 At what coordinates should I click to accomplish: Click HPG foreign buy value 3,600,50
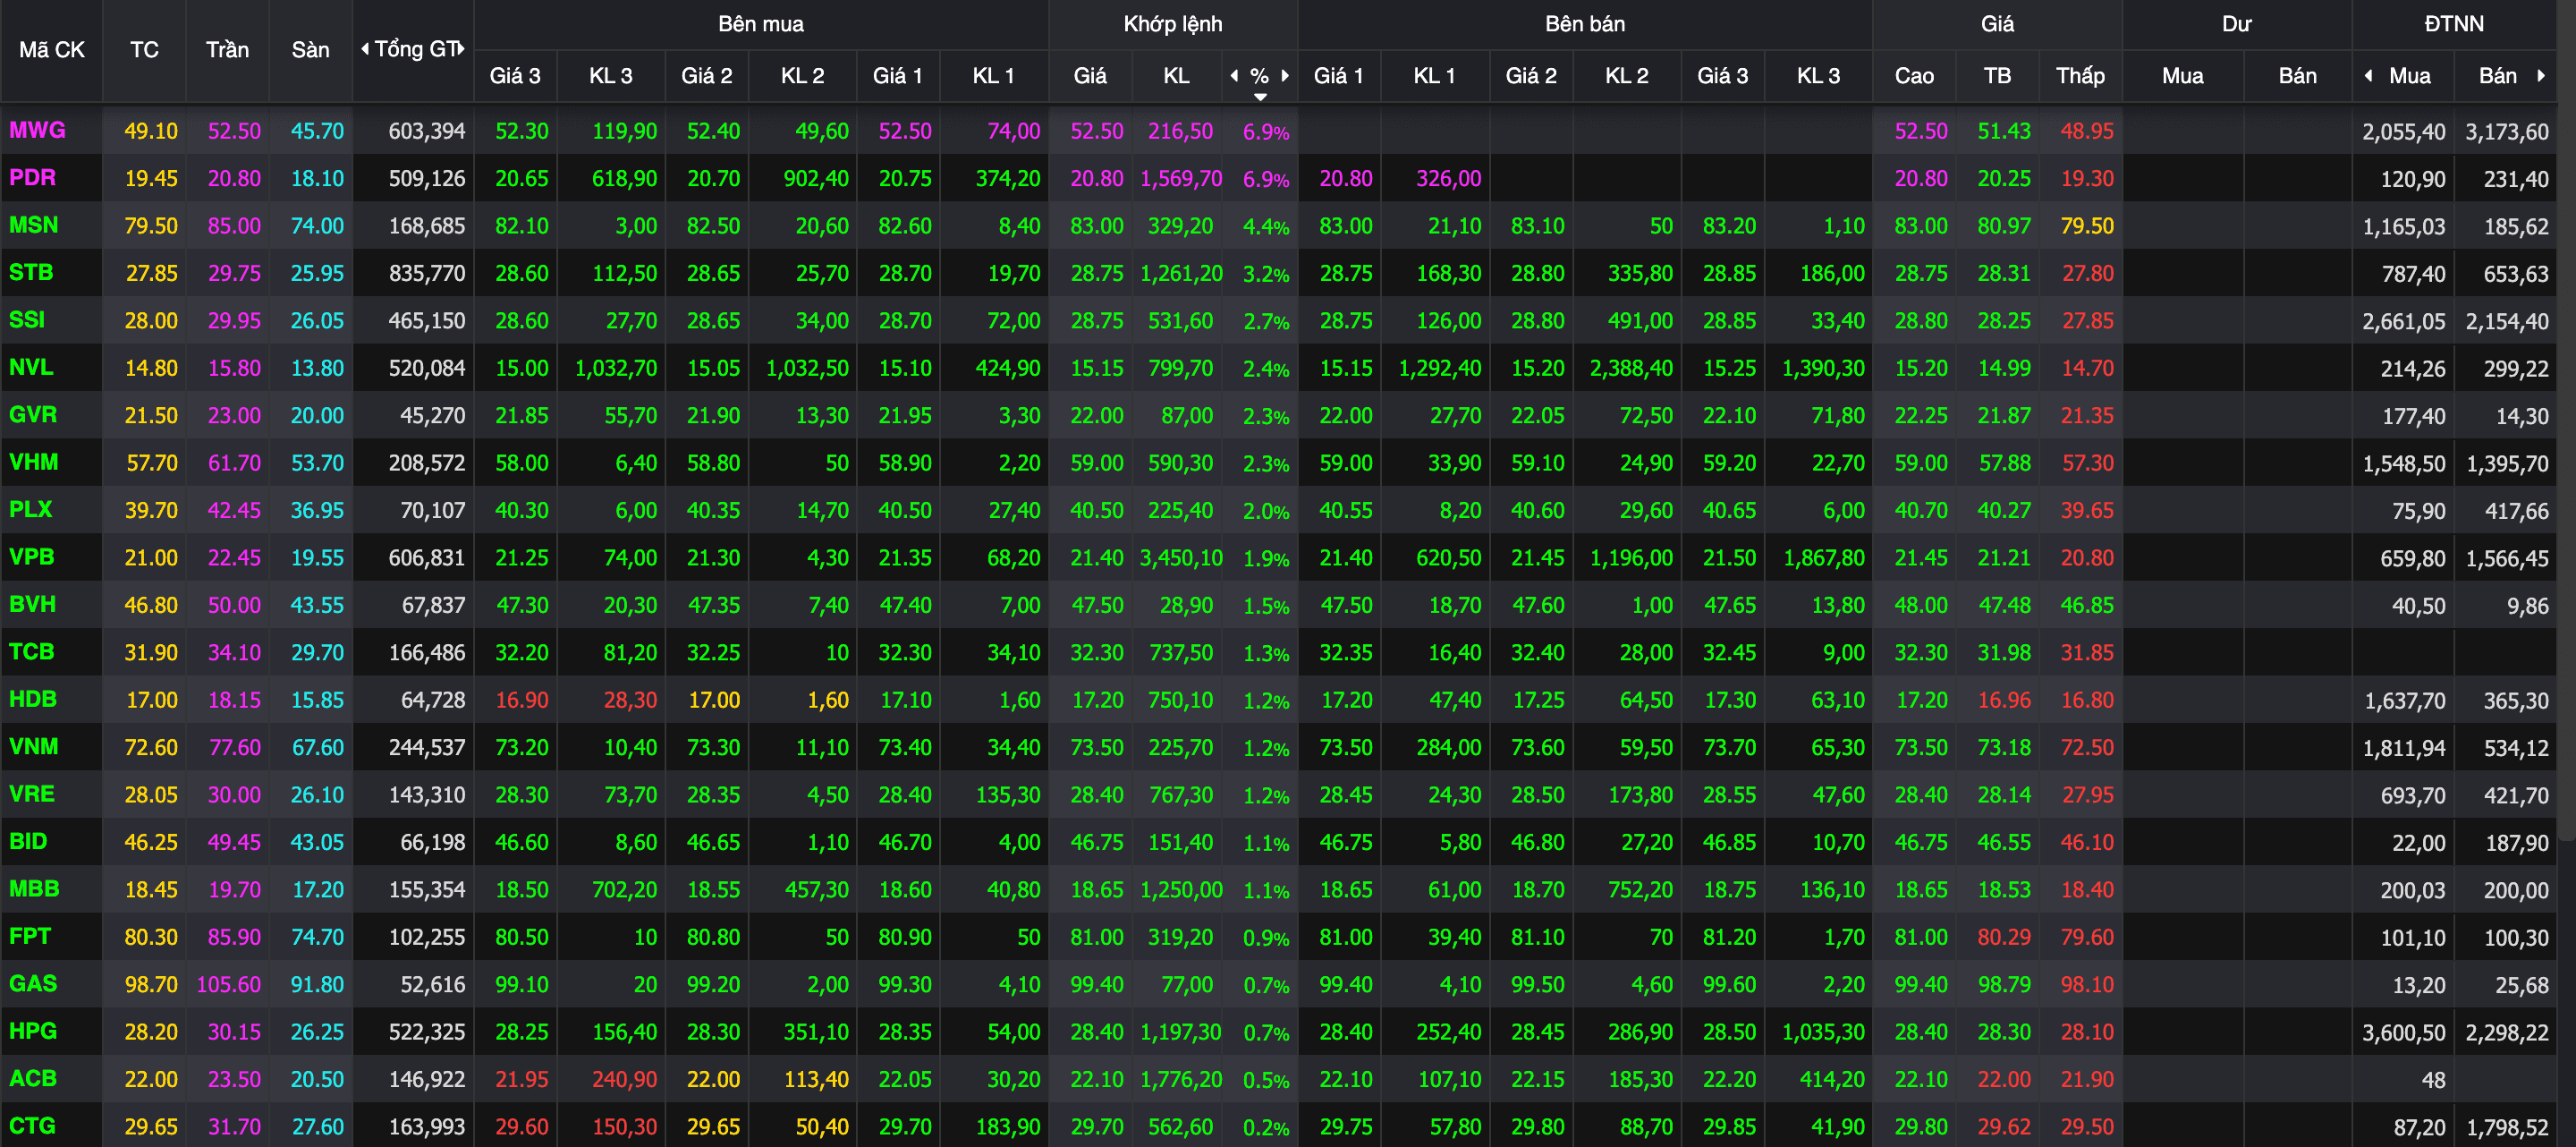pos(2404,1032)
